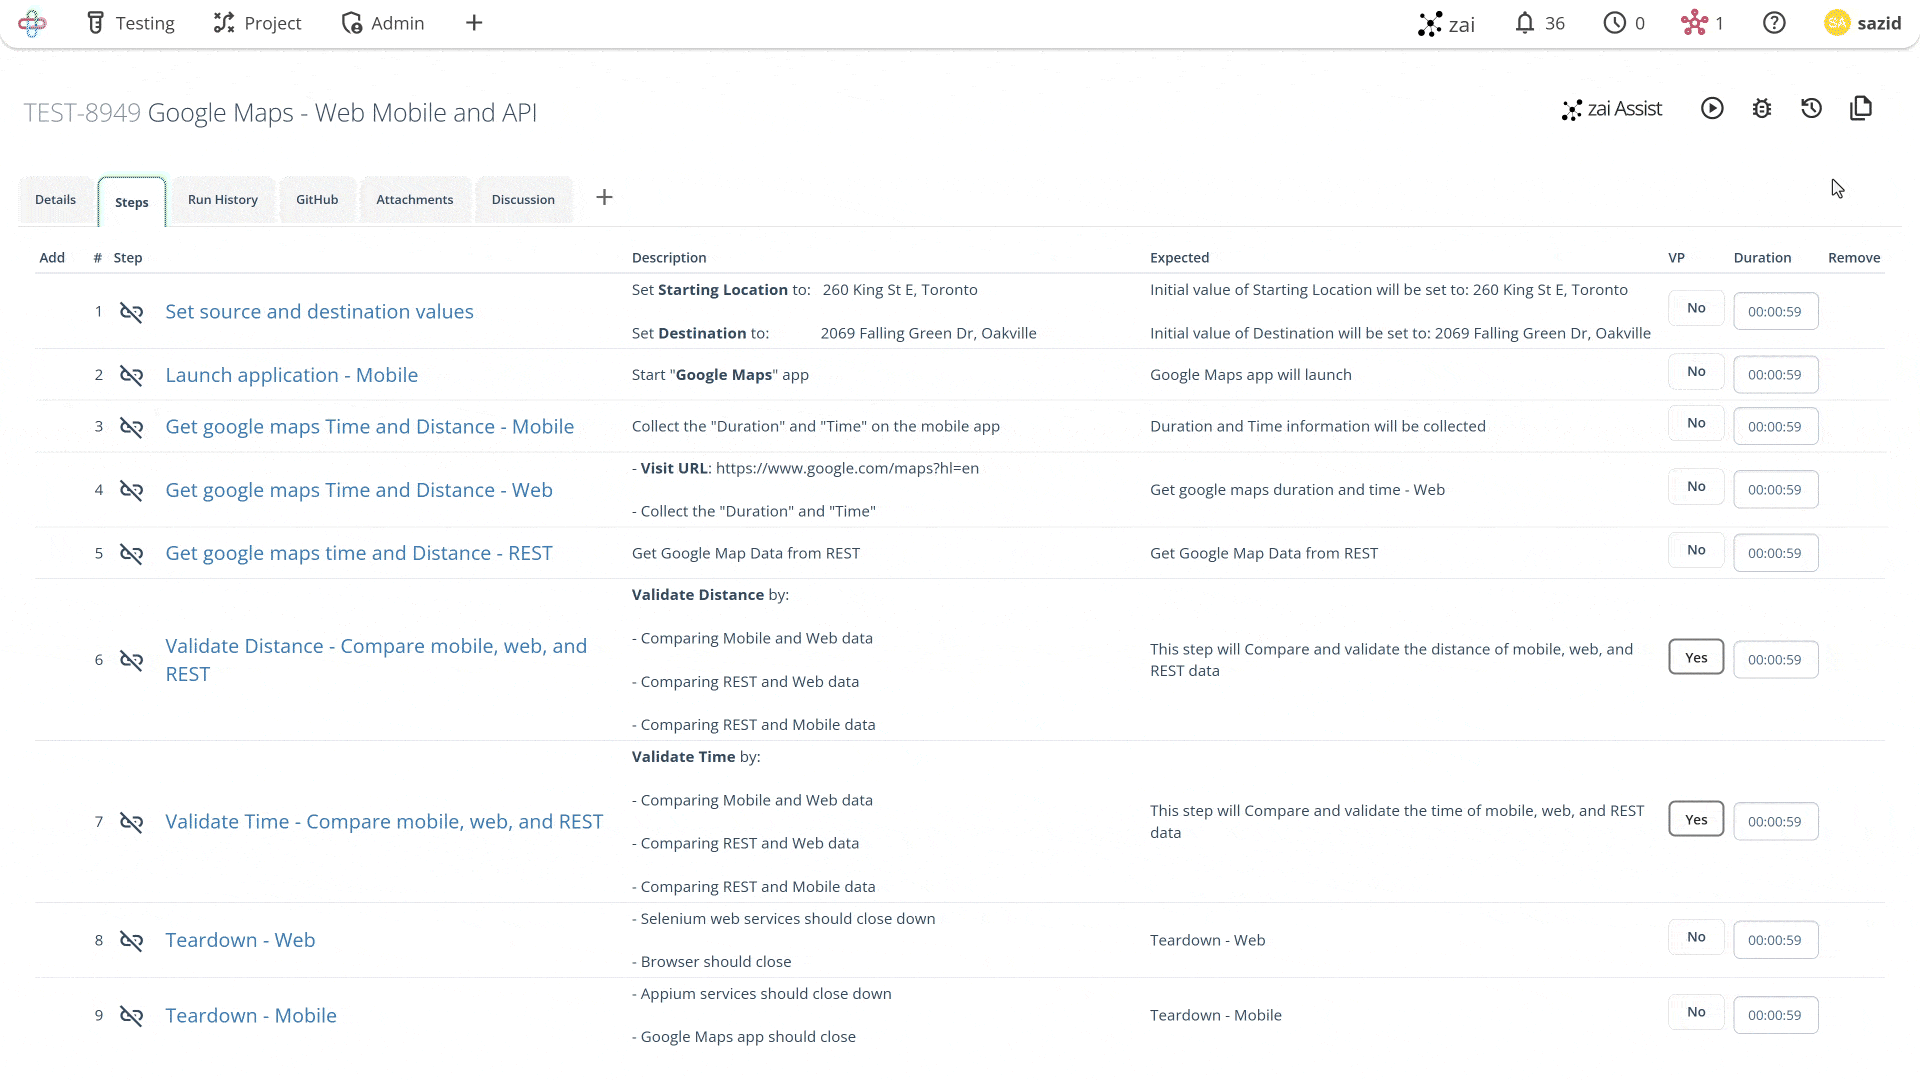1920x1080 pixels.
Task: Open the Teardown - Web step link
Action: pos(240,940)
